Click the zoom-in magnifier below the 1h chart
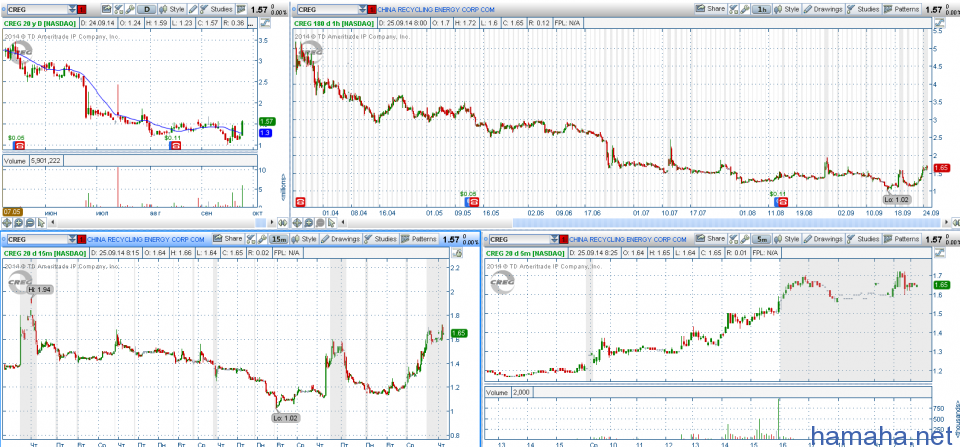The width and height of the screenshot is (960, 447). coord(309,223)
